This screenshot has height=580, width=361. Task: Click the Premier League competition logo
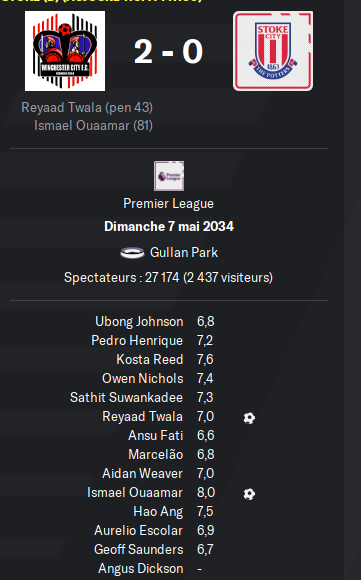click(x=169, y=176)
